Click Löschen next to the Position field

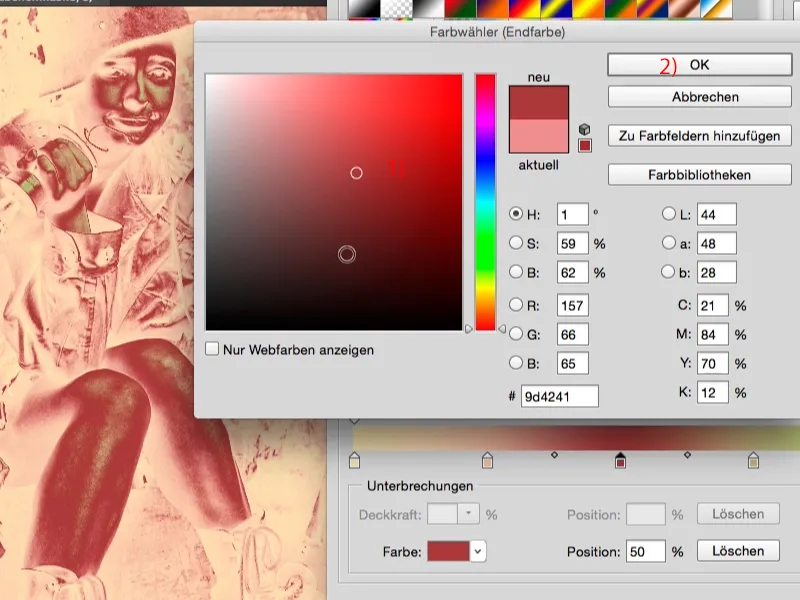736,550
